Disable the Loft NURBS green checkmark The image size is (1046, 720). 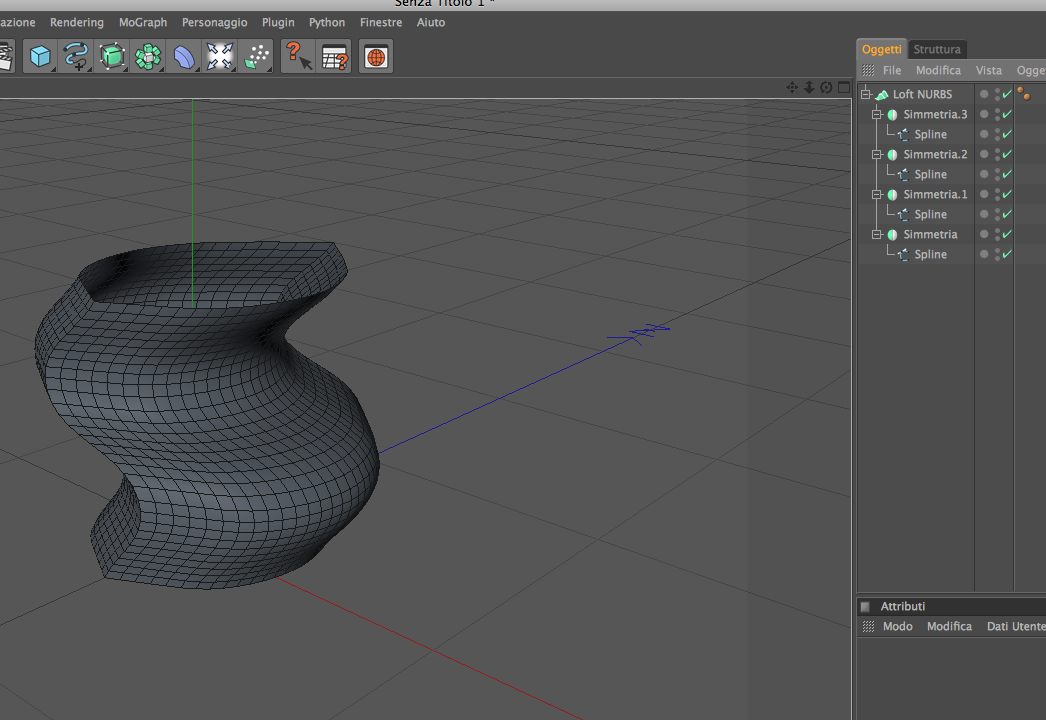point(1007,94)
